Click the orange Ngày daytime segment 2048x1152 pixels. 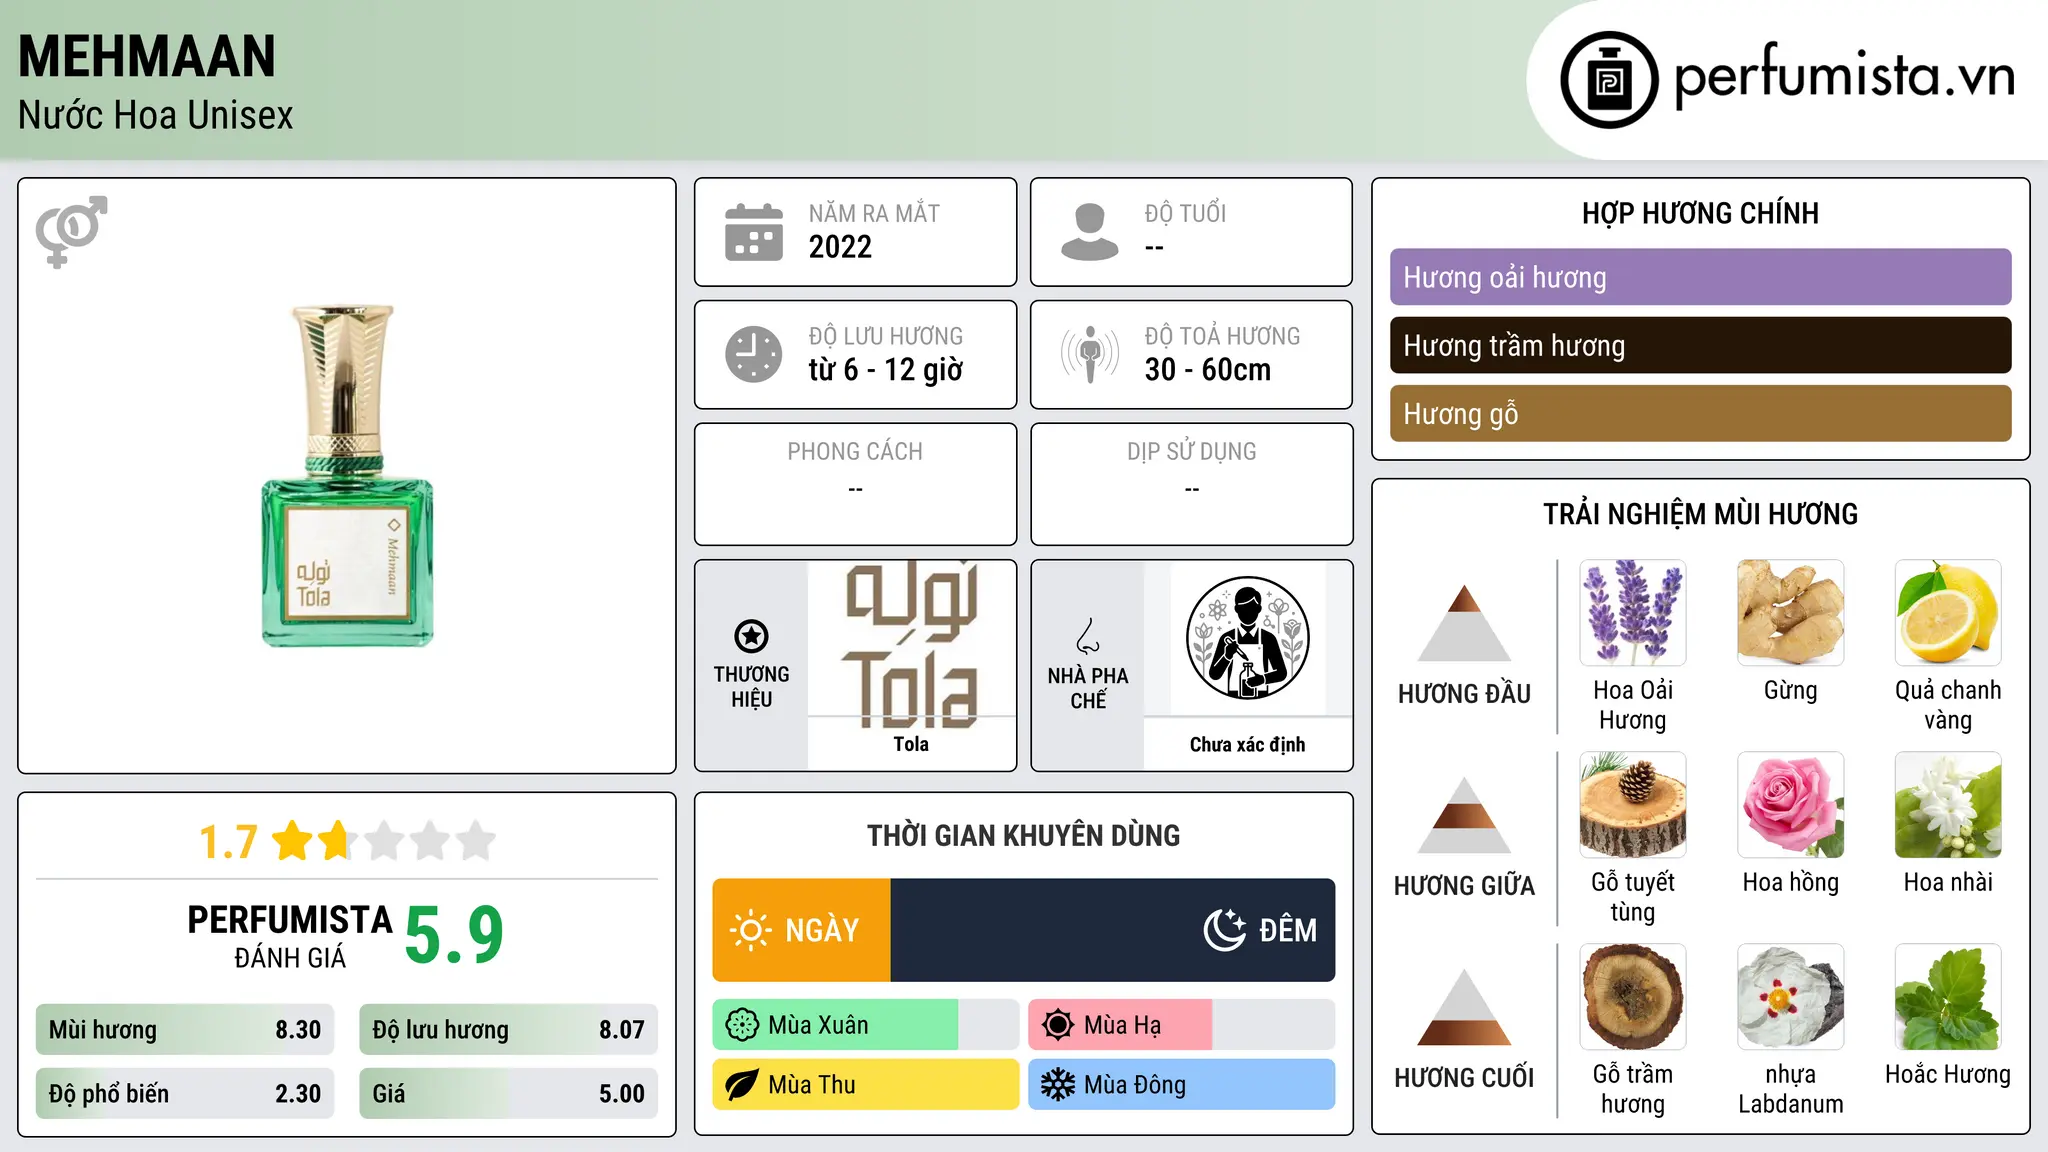click(x=801, y=930)
